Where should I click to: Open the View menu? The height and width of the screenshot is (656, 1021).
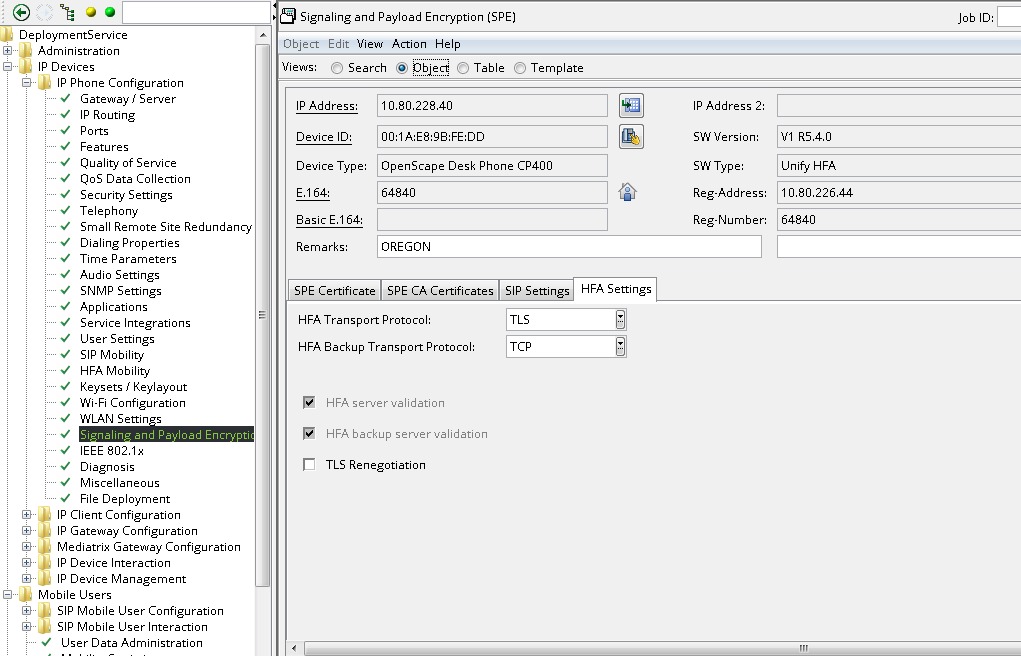(x=370, y=44)
